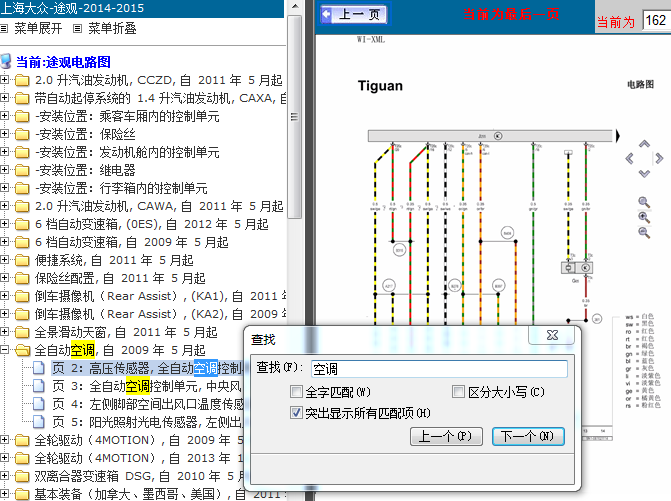Click folder icon of 倒车摄像机 (KA1)
Viewport: 671px width, 501px height.
tap(22, 296)
